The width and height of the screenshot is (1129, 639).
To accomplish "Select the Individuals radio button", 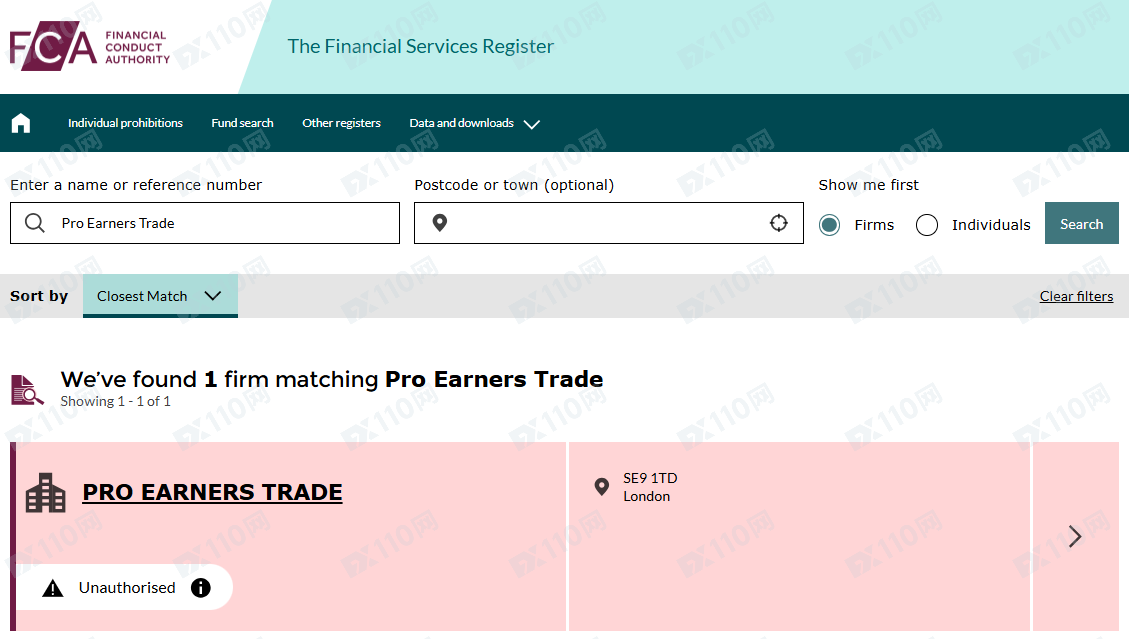I will point(927,225).
